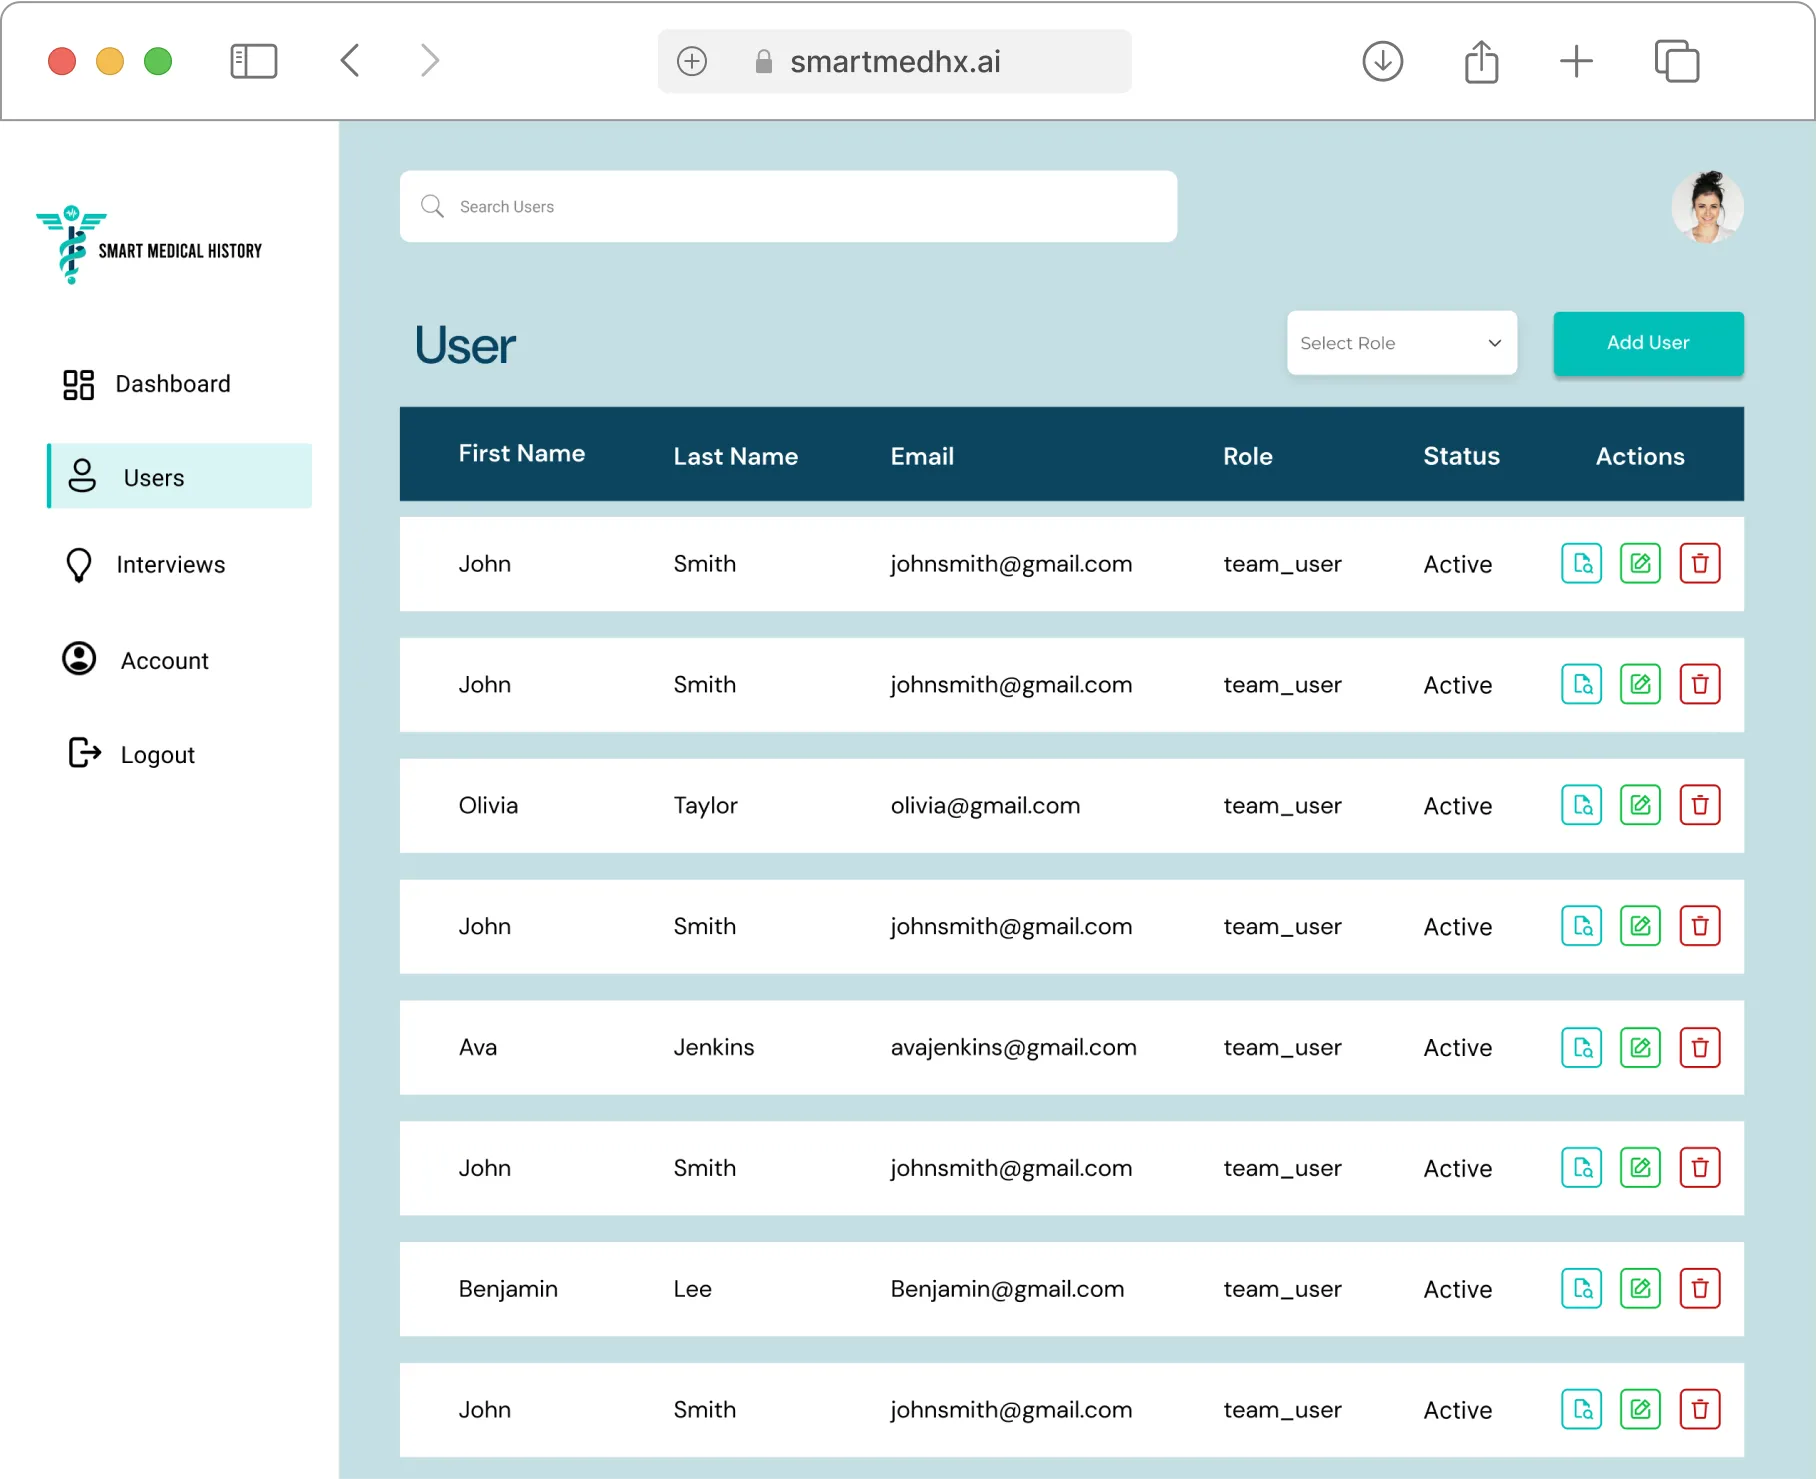Viewport: 1818px width, 1479px height.
Task: Click the Actions column header
Action: pos(1640,456)
